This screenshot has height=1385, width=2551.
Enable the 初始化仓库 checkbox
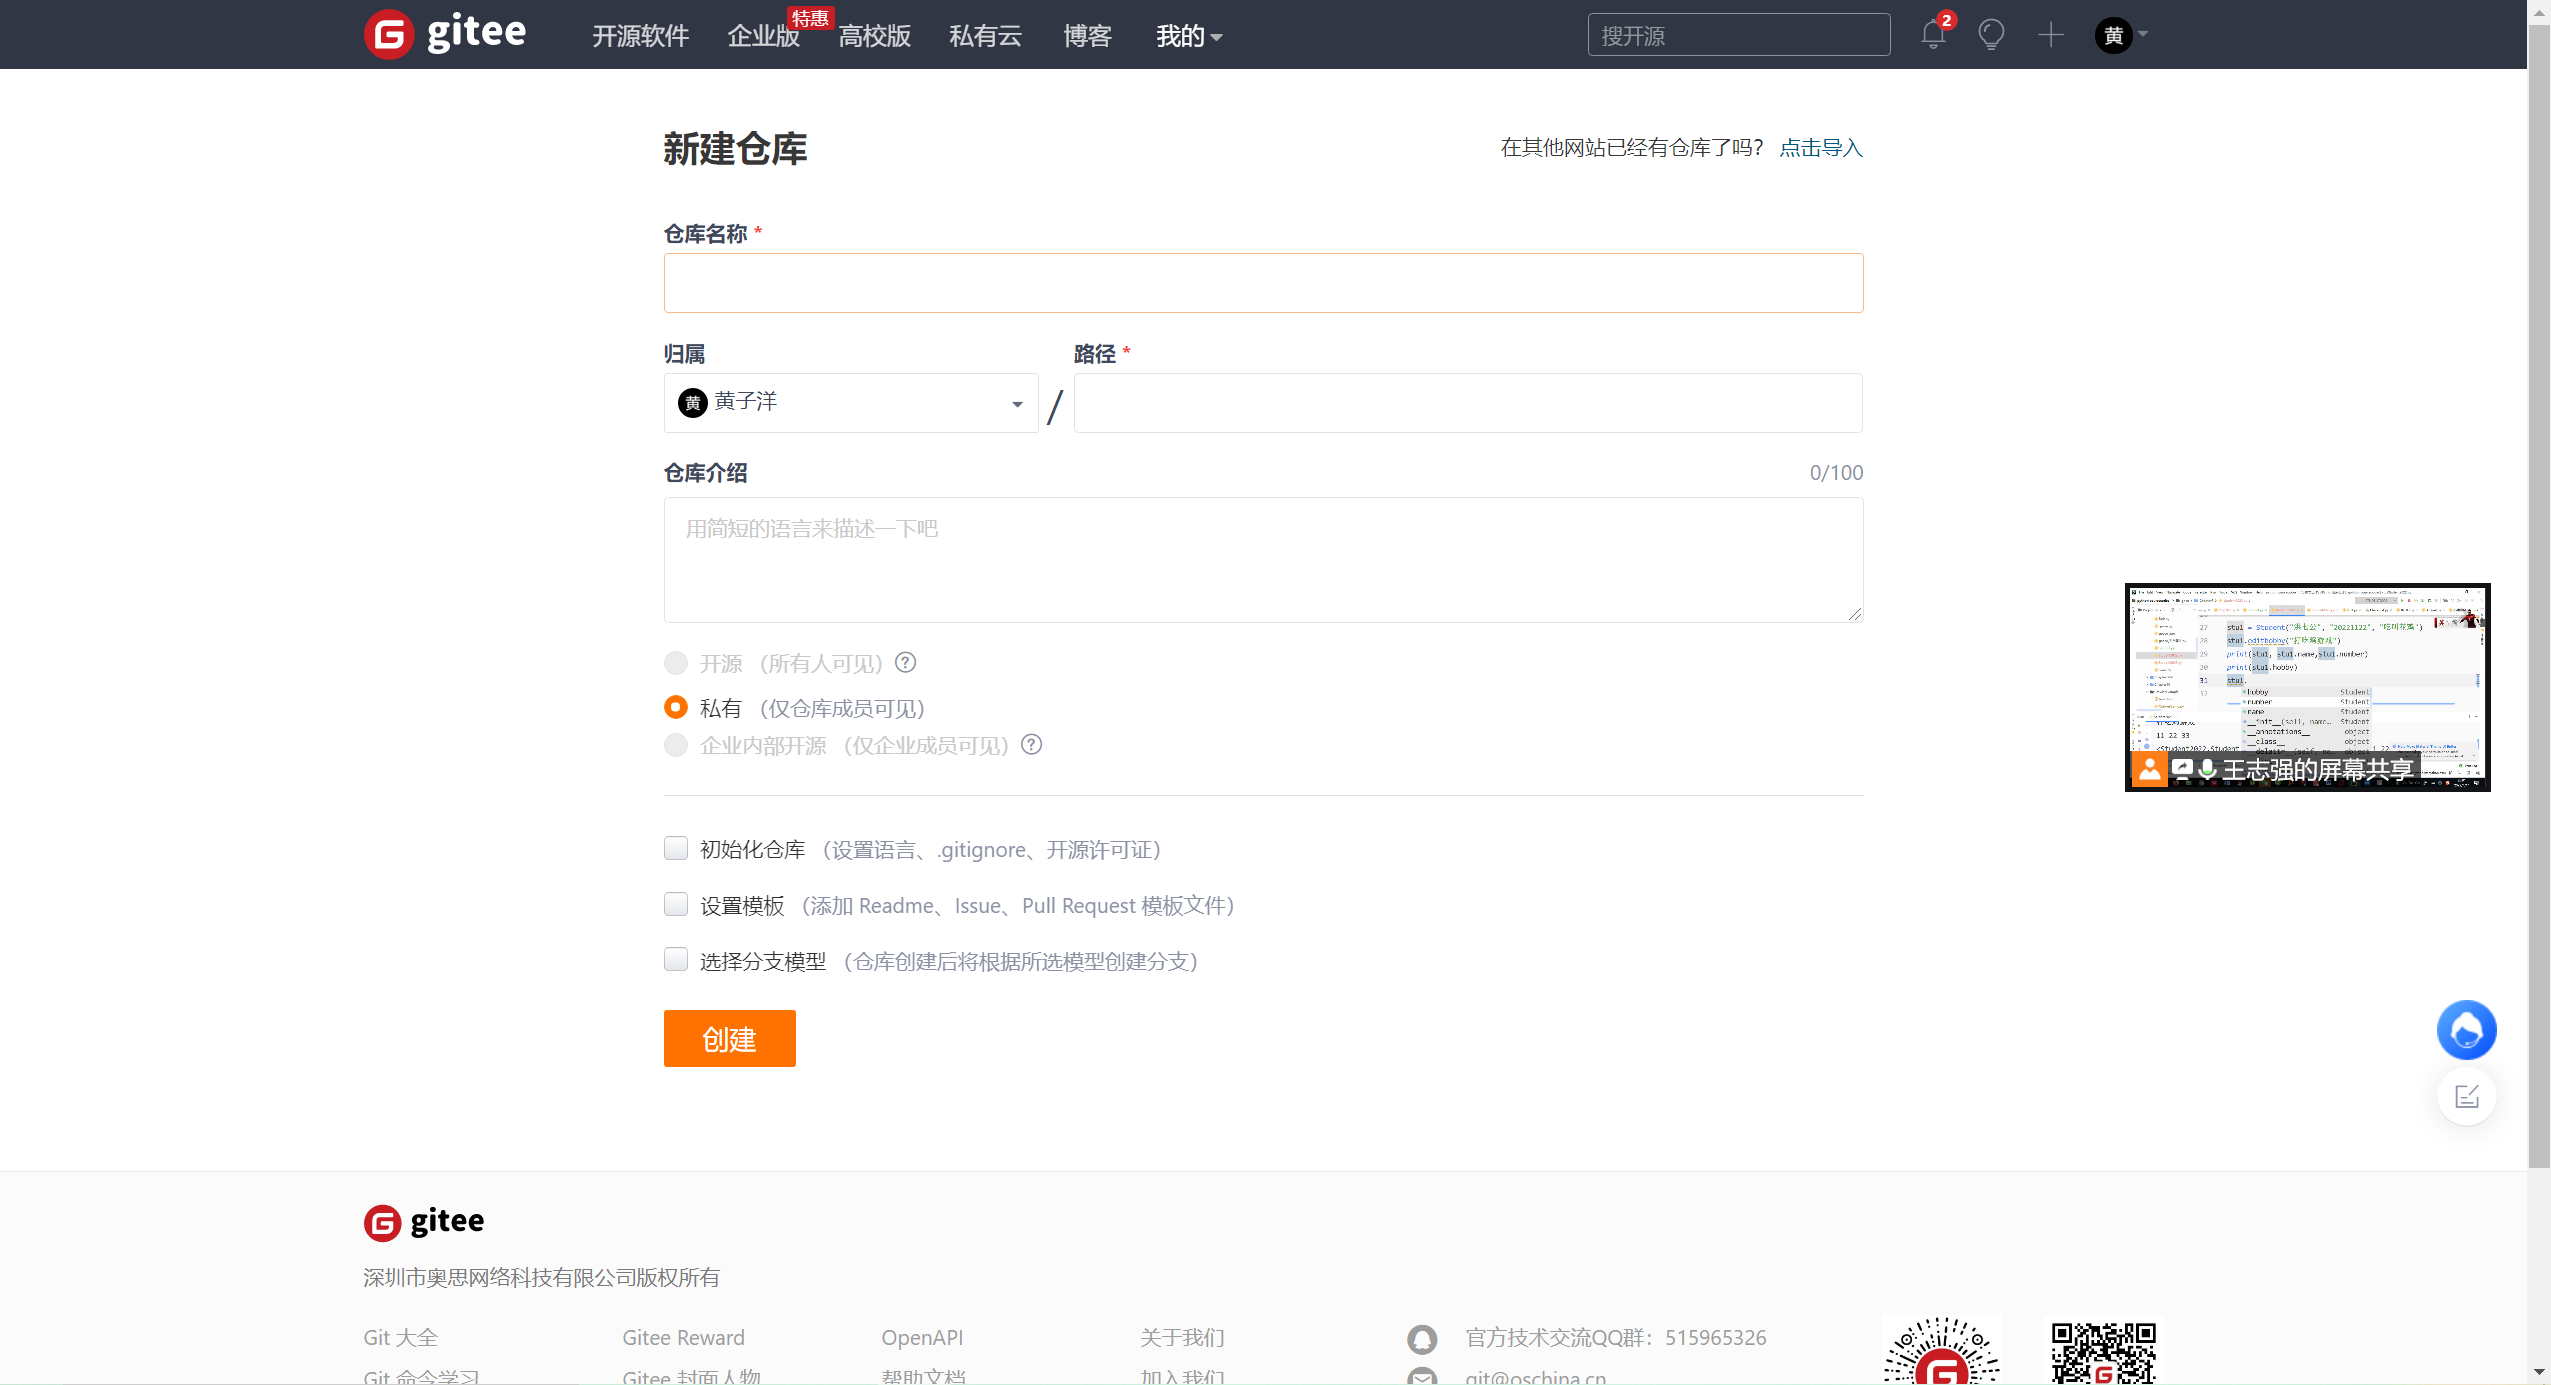(x=676, y=848)
